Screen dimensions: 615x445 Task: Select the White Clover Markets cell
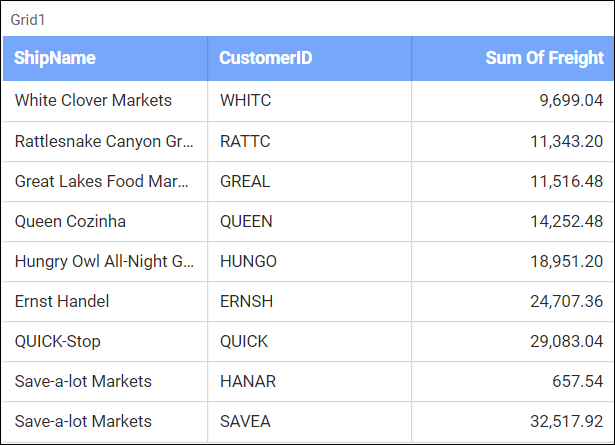click(x=93, y=101)
